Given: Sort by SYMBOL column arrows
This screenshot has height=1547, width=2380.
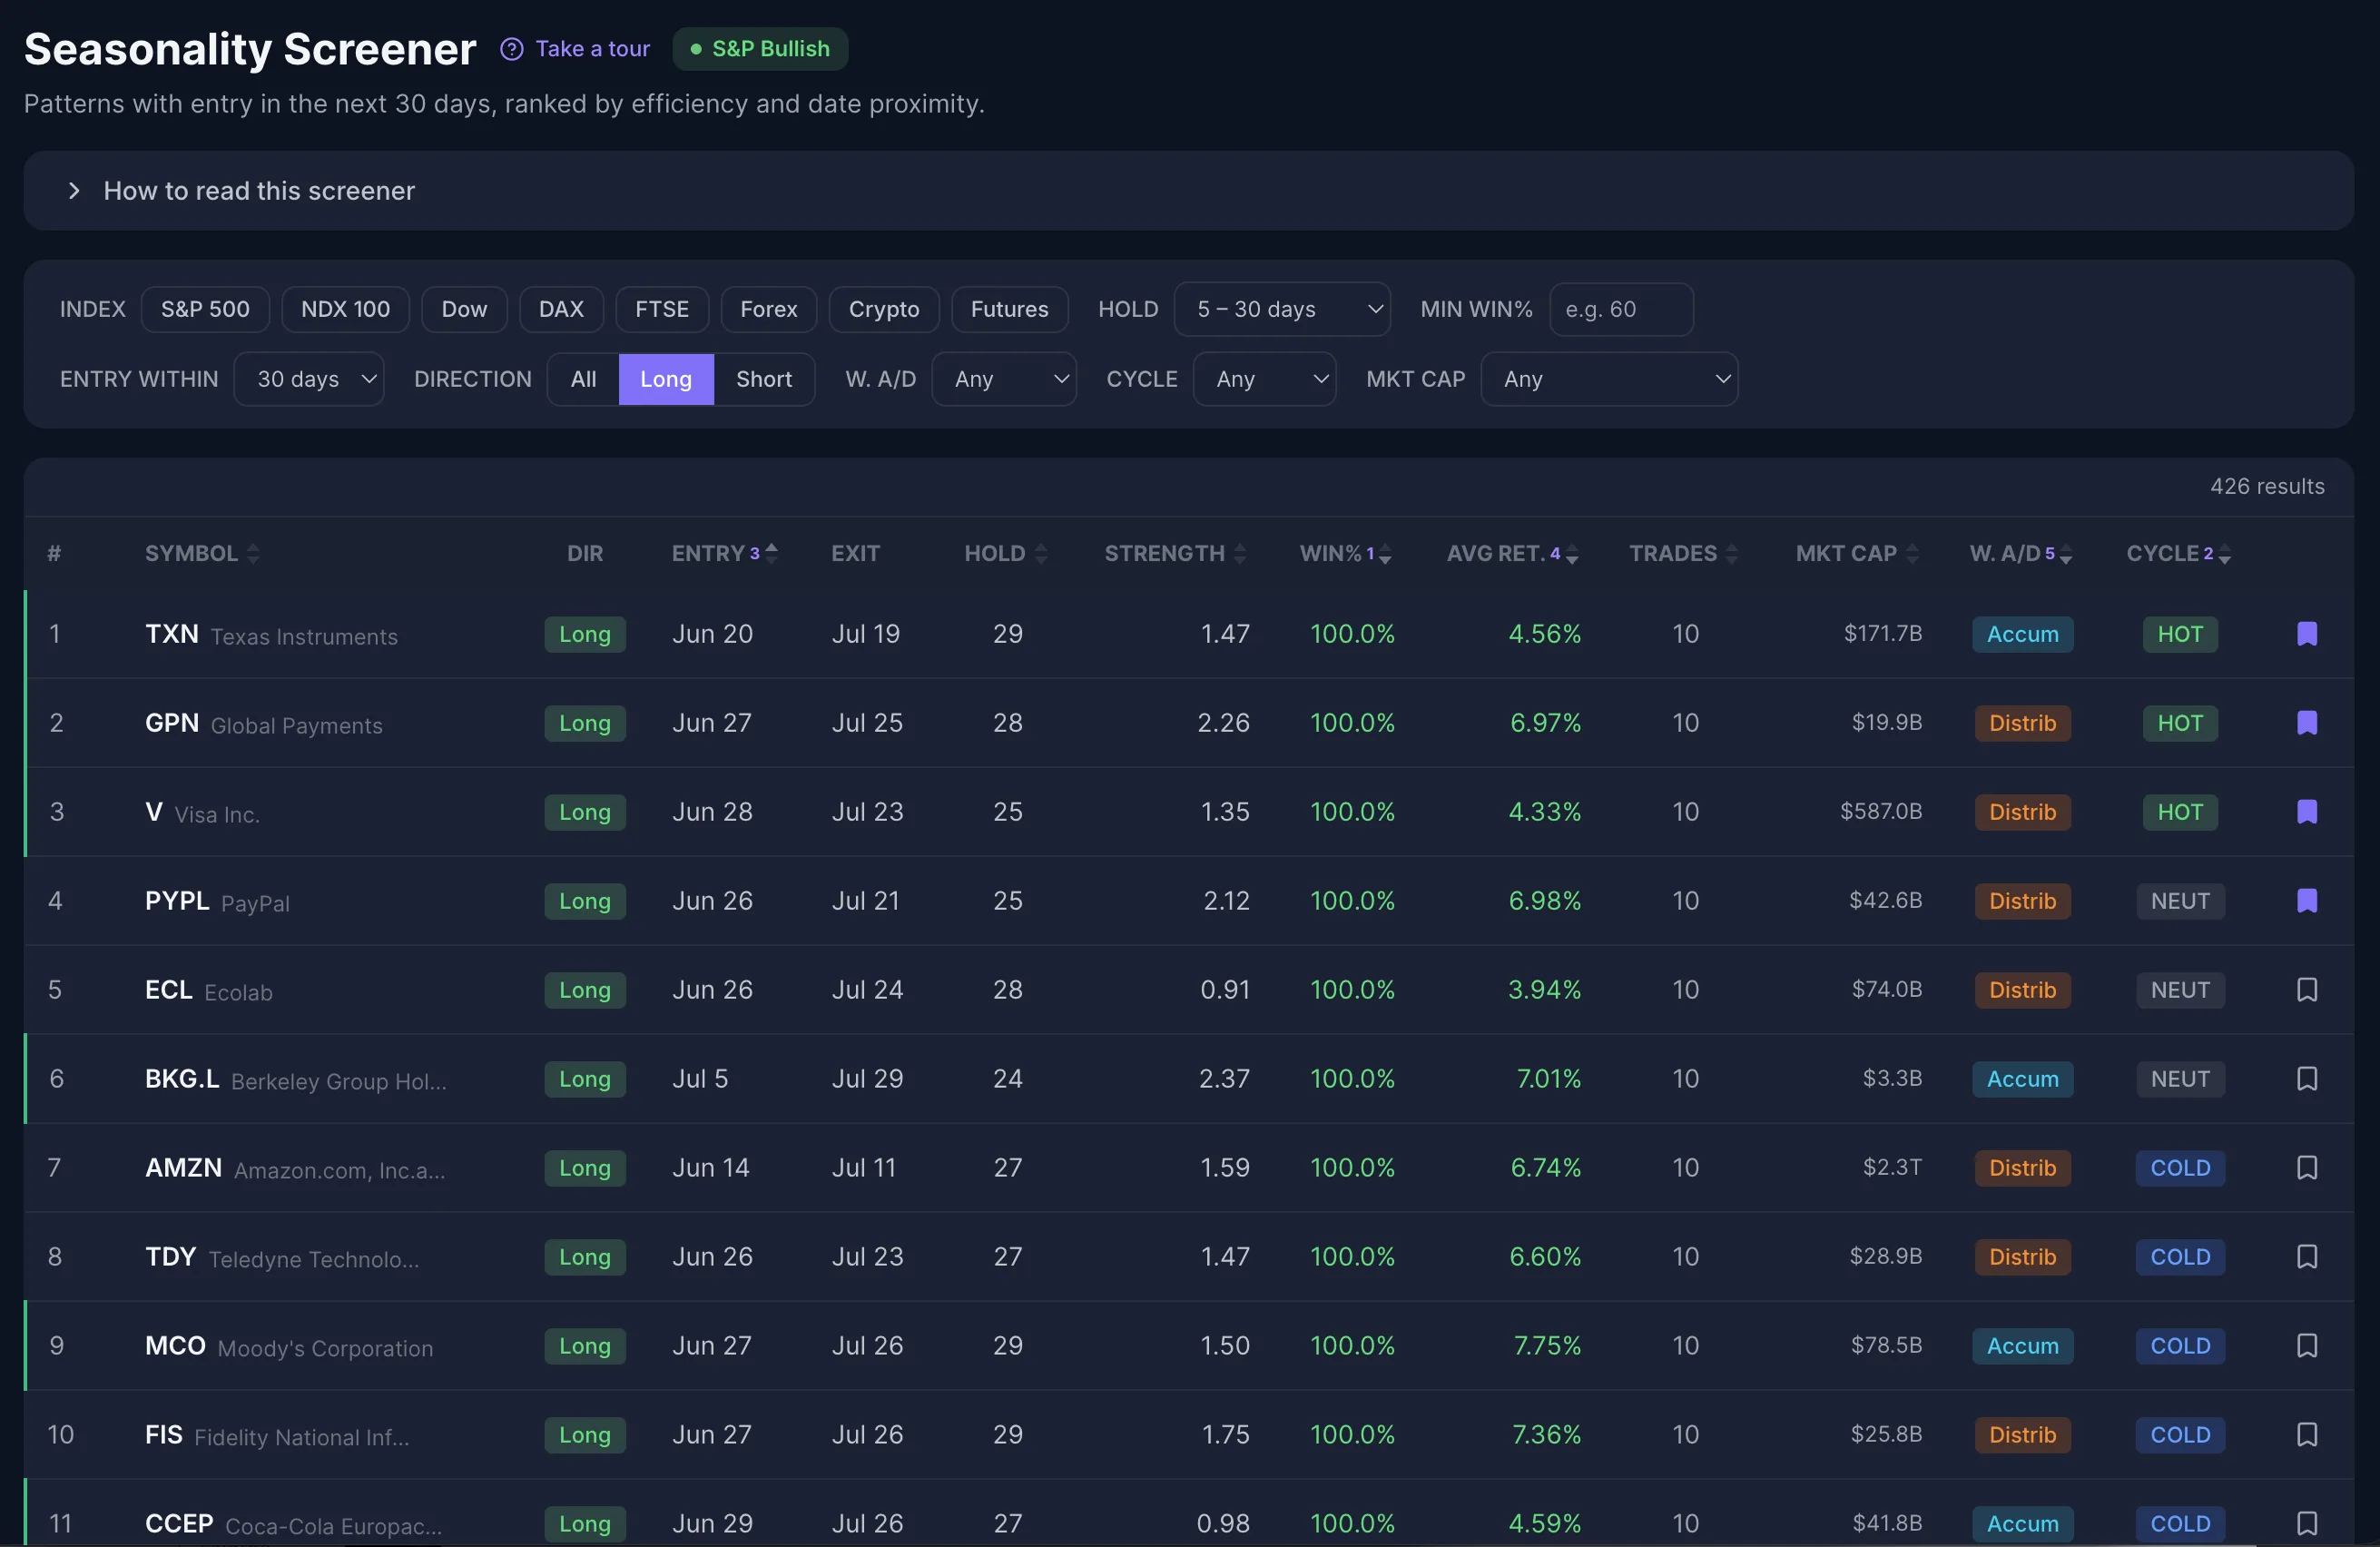Looking at the screenshot, I should pos(253,554).
